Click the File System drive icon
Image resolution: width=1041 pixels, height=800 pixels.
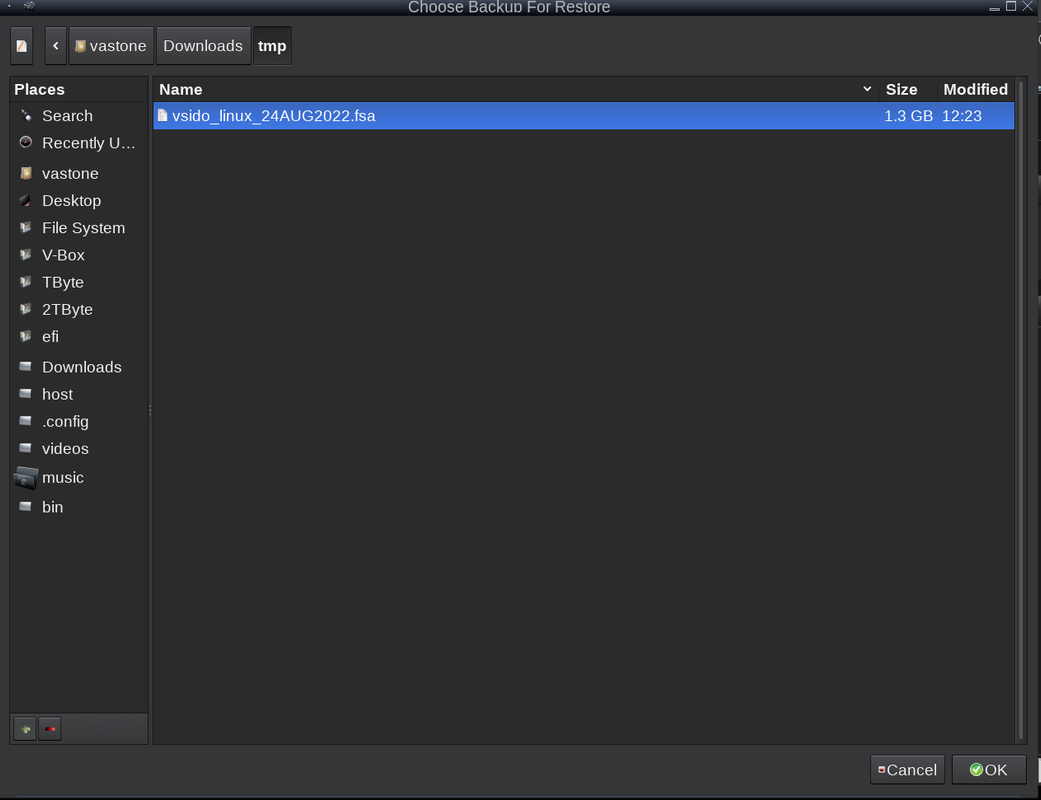pyautogui.click(x=26, y=228)
